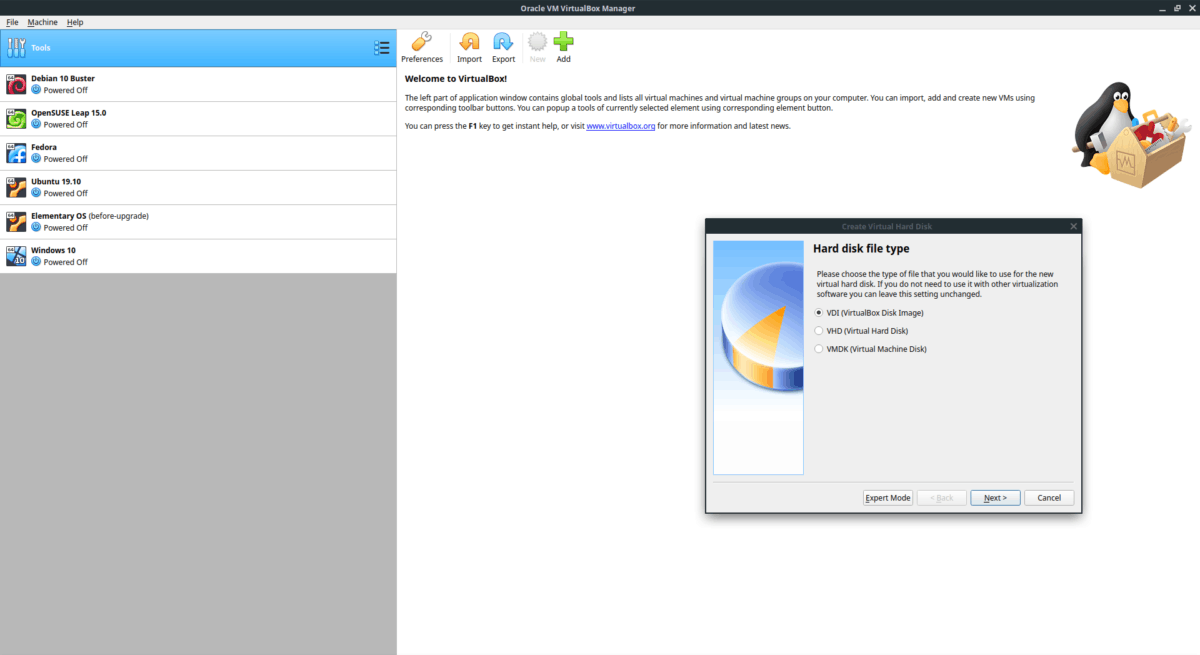Open the Help menu
Screen dimensions: 1200x655
(x=74, y=21)
